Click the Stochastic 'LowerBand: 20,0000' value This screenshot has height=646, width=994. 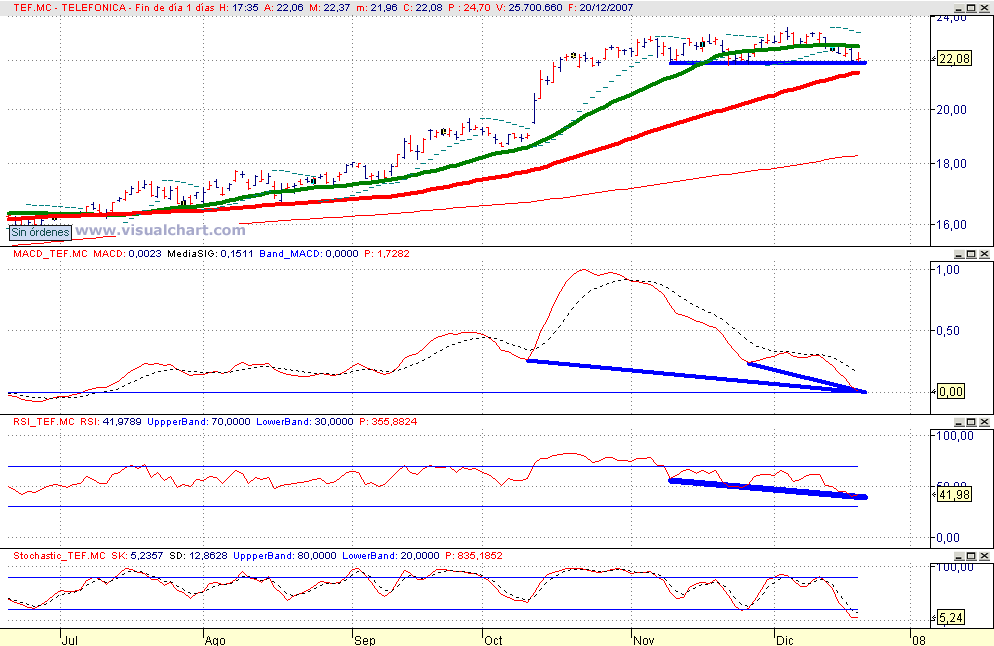[x=391, y=556]
